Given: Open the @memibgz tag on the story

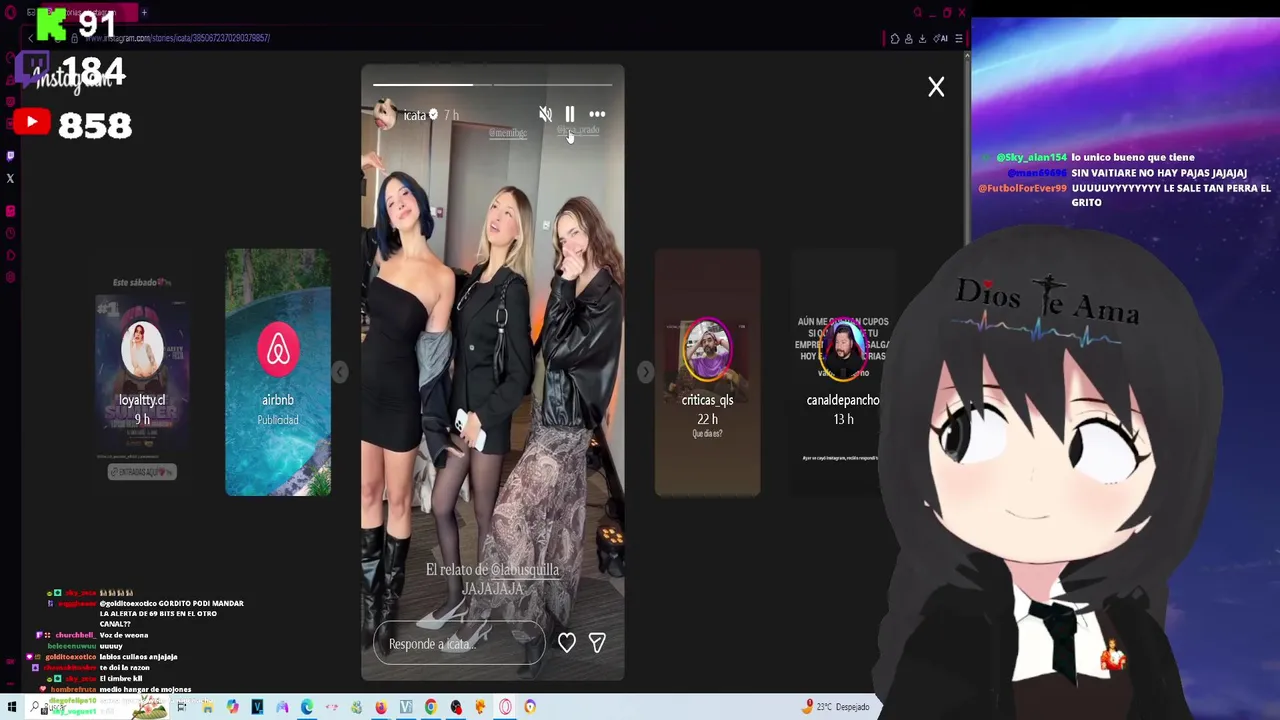Looking at the screenshot, I should (x=508, y=133).
